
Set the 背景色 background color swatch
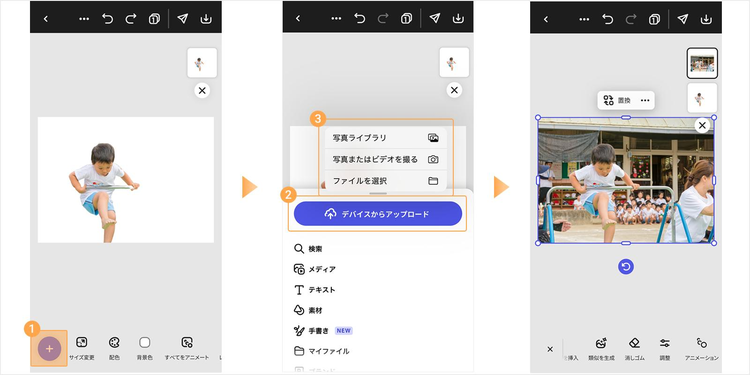coord(144,348)
